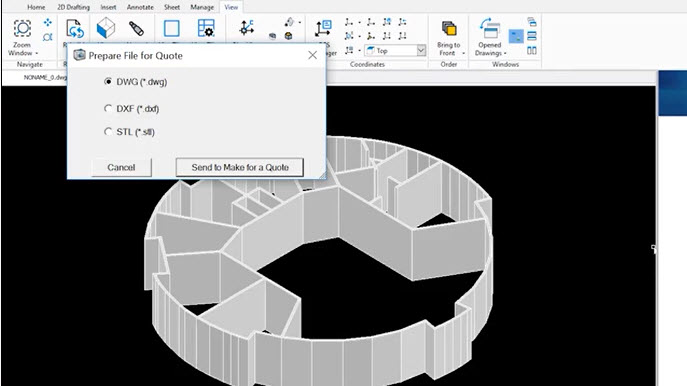687x386 pixels.
Task: Click the cascade windows icon
Action: (531, 22)
